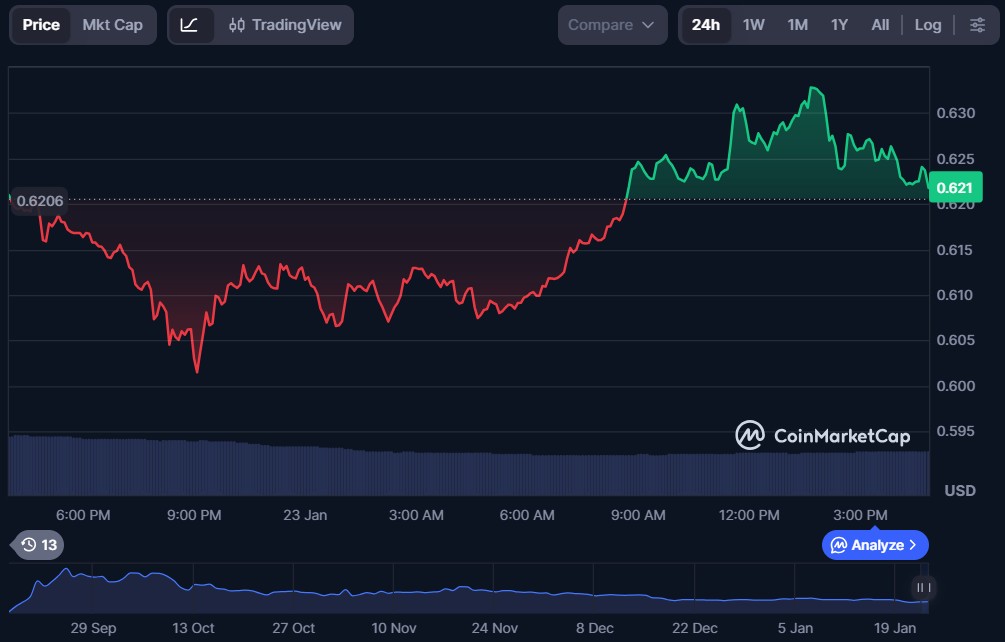Click the chart's peak near 0.630
Image resolution: width=1005 pixels, height=642 pixels.
click(814, 88)
